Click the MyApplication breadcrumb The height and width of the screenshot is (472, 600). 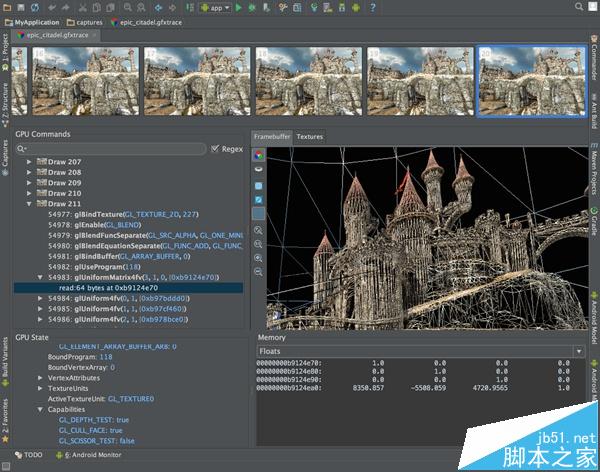(33, 23)
